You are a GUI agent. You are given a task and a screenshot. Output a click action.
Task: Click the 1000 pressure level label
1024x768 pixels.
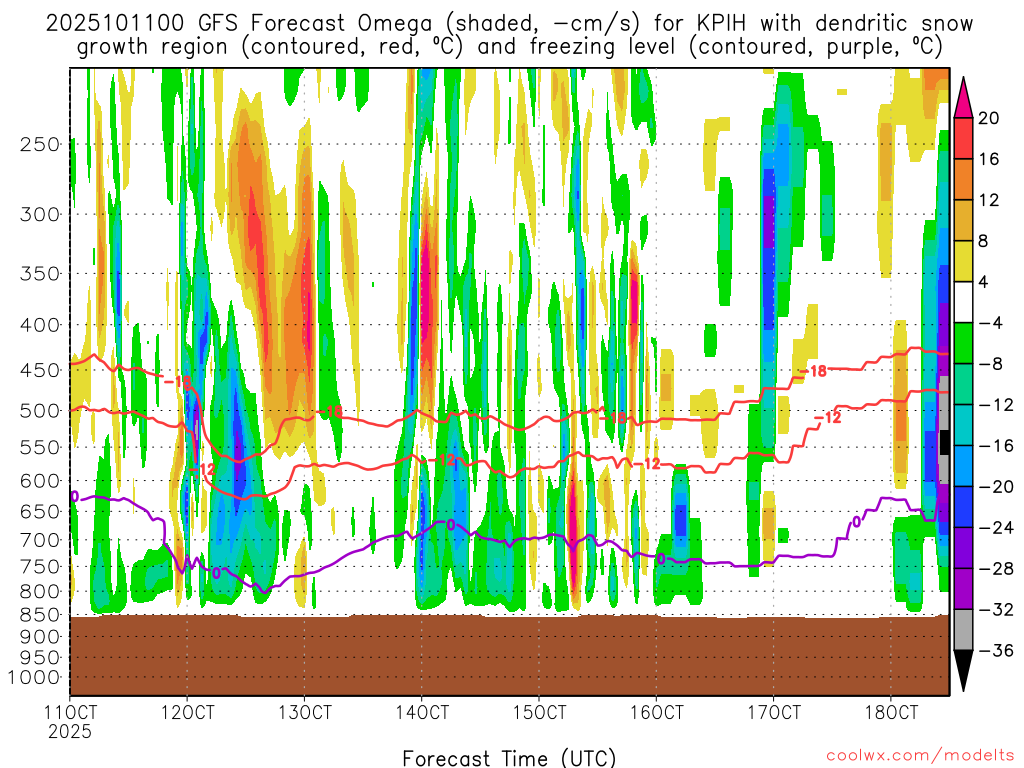pos(34,678)
